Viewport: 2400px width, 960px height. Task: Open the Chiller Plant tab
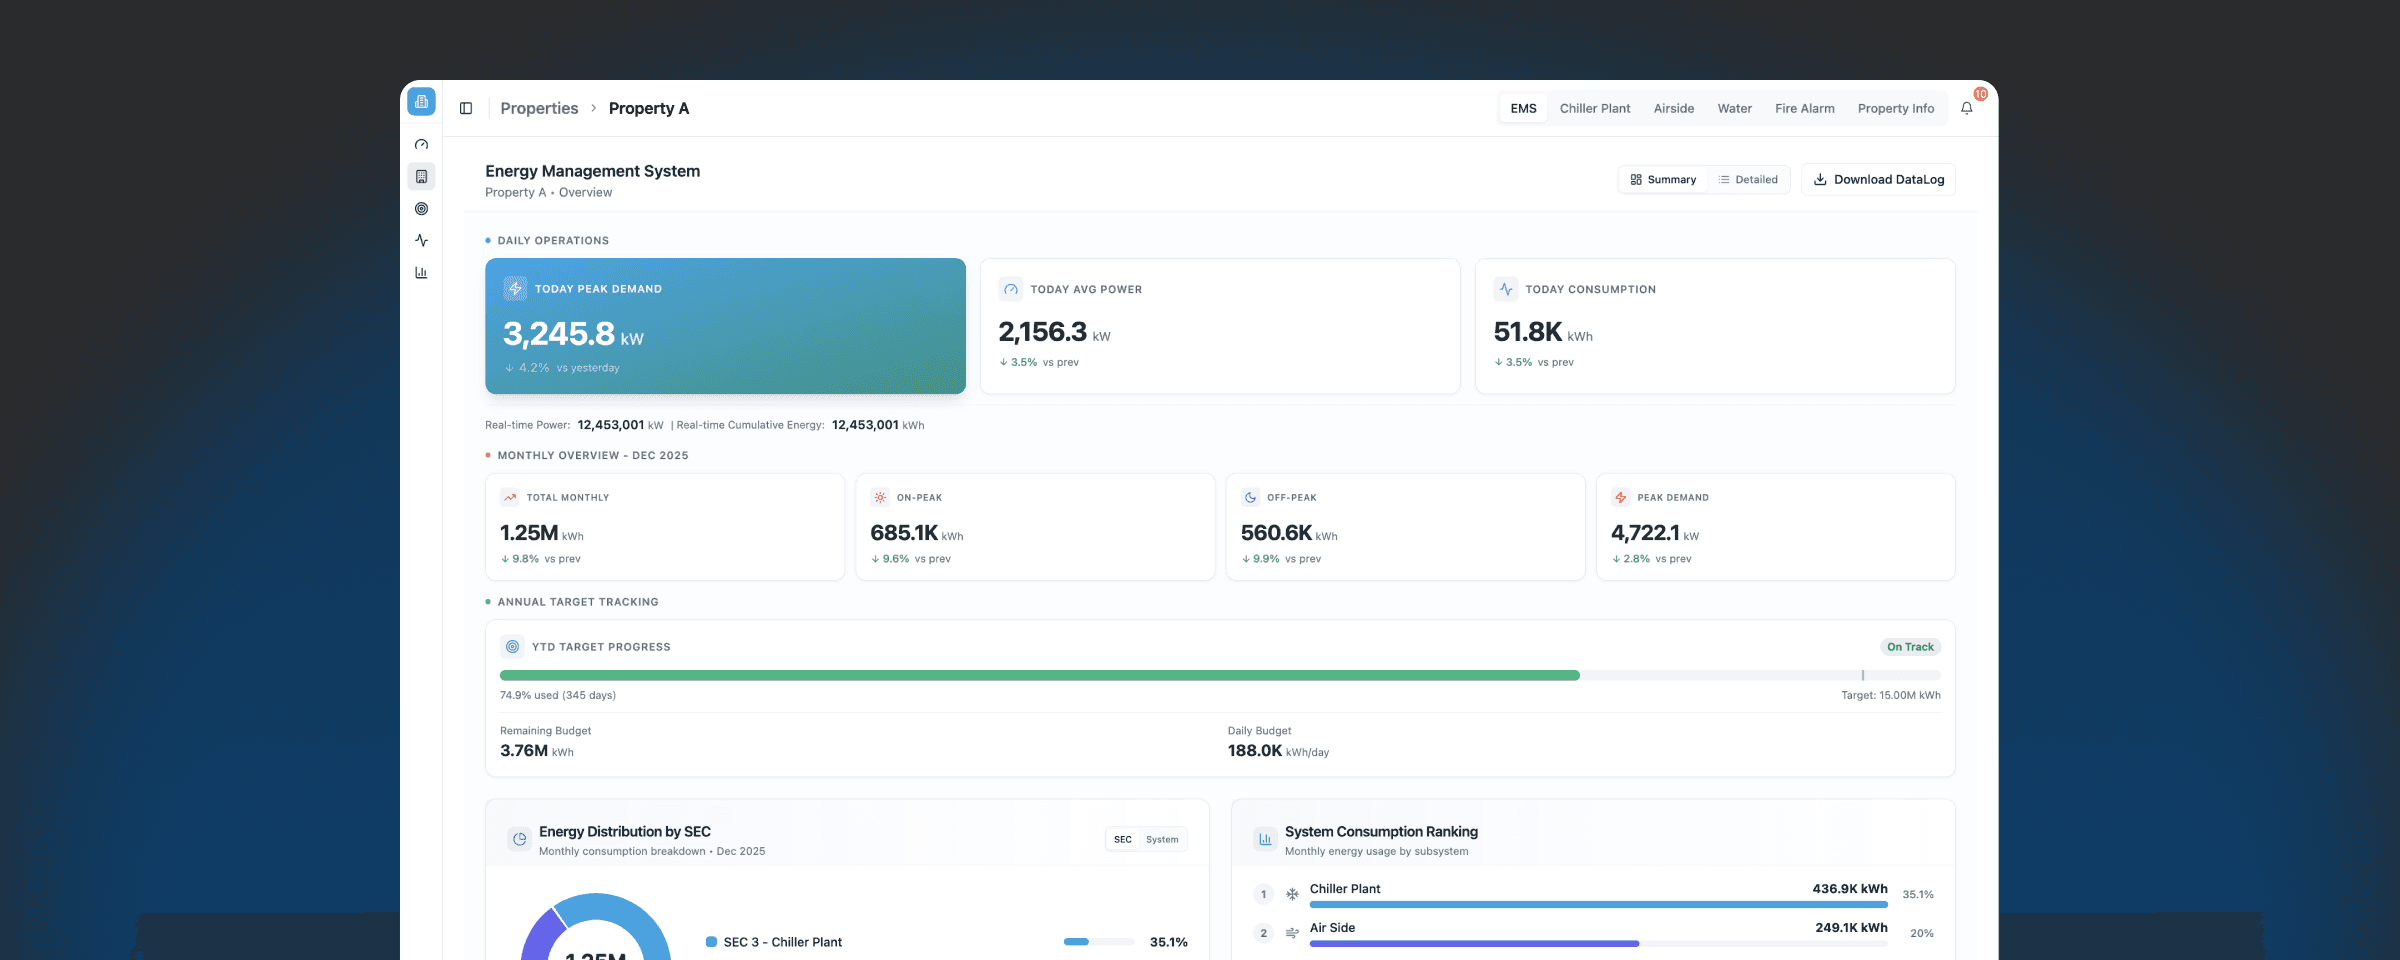pos(1595,108)
